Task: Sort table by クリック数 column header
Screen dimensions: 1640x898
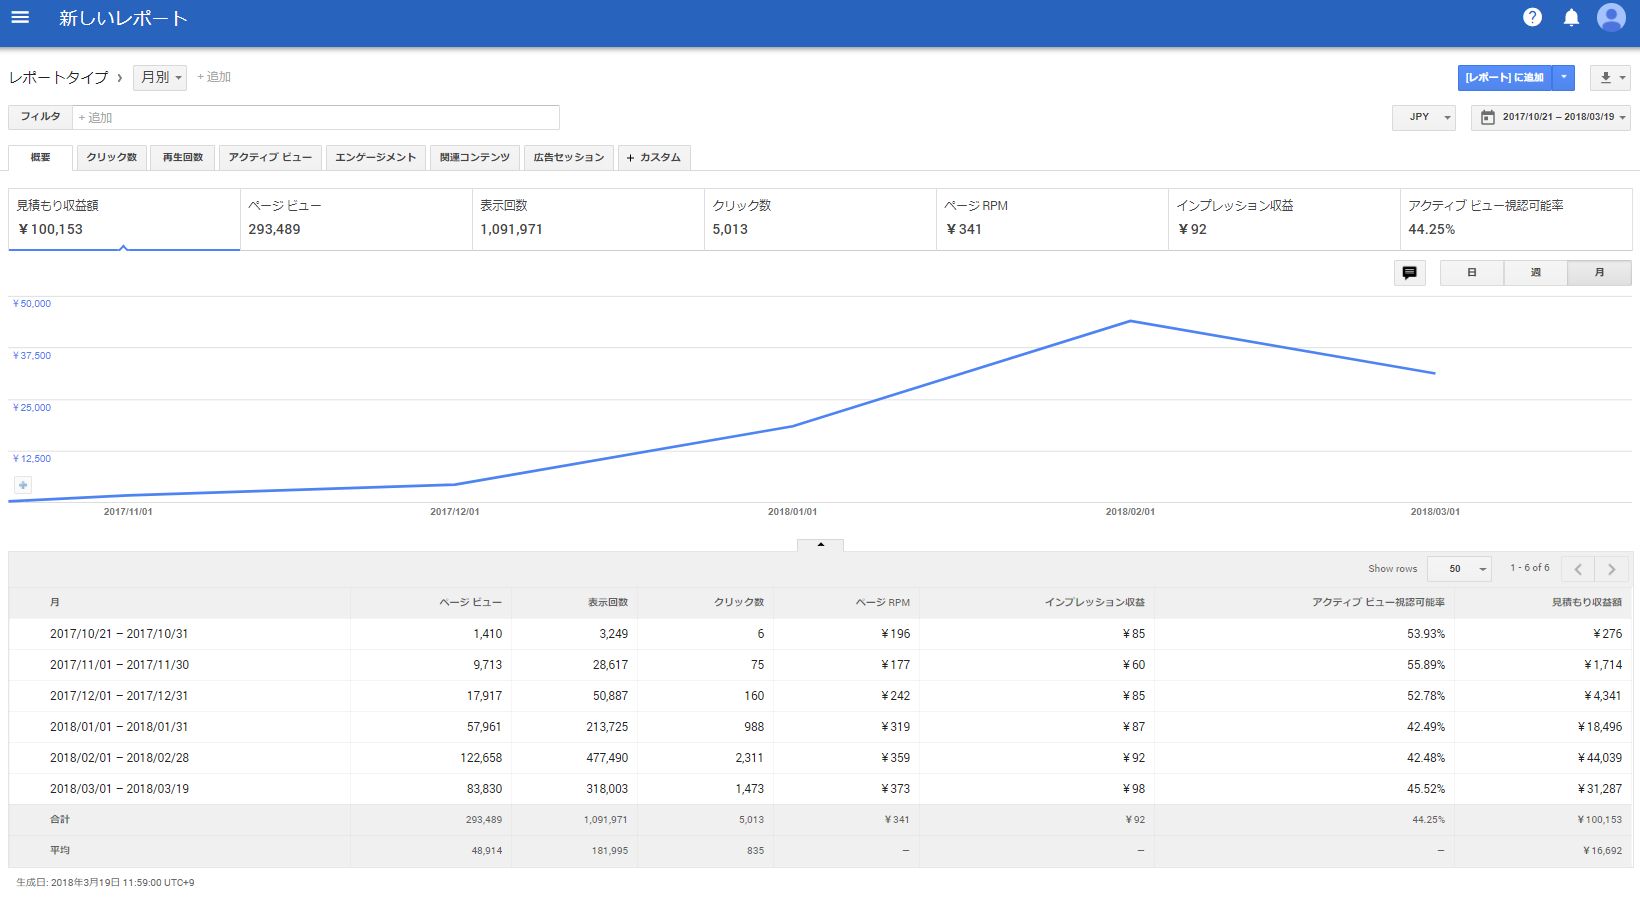Action: click(x=739, y=602)
